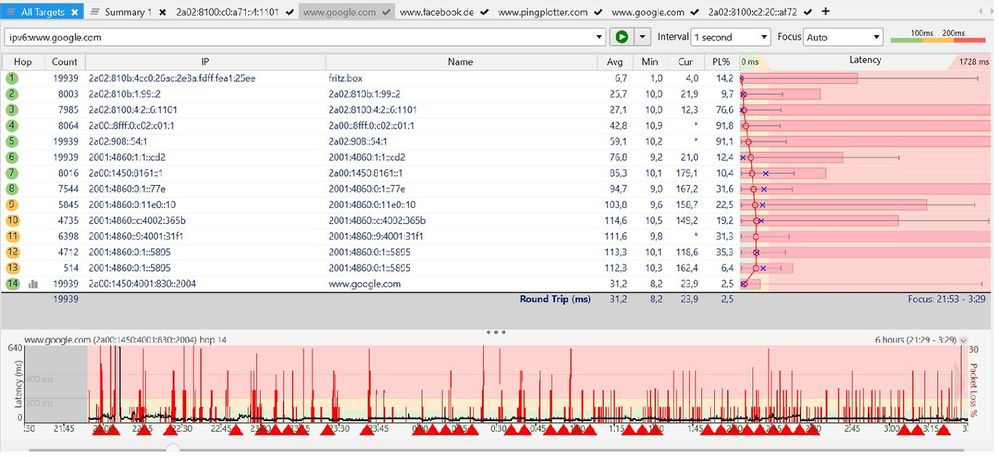Switch to the All Targets tab

pyautogui.click(x=41, y=12)
